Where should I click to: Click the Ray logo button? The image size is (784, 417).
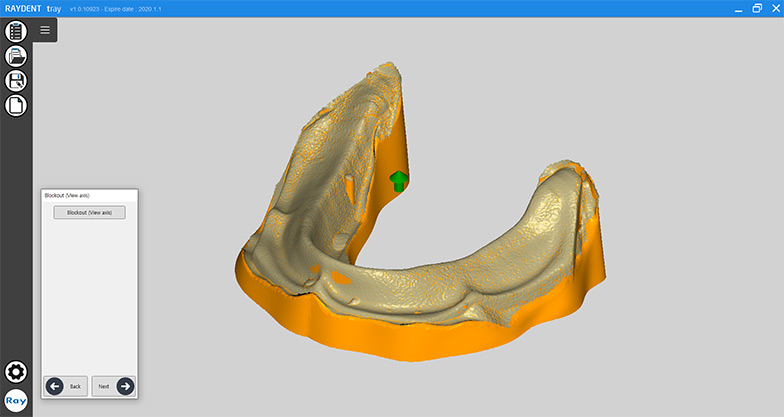16,401
